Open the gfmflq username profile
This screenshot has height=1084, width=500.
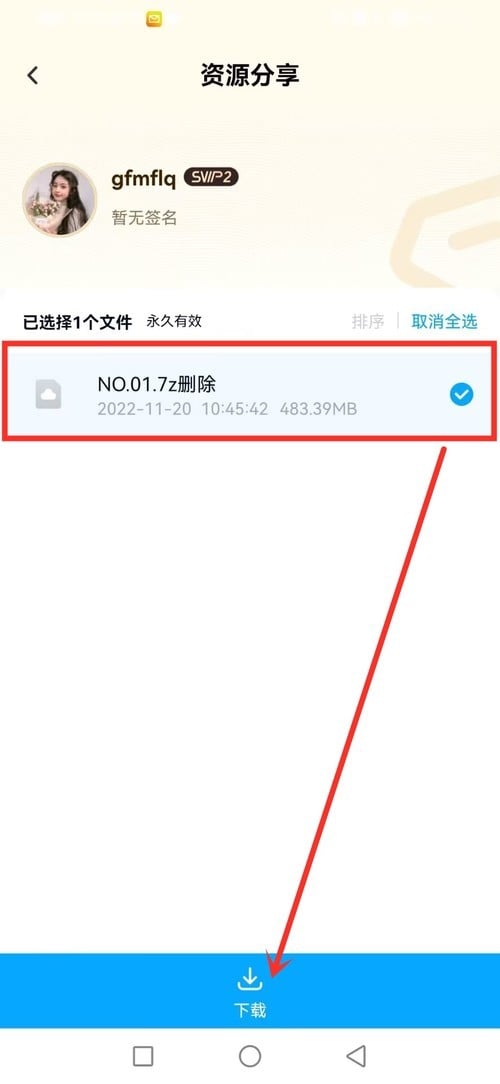(143, 179)
